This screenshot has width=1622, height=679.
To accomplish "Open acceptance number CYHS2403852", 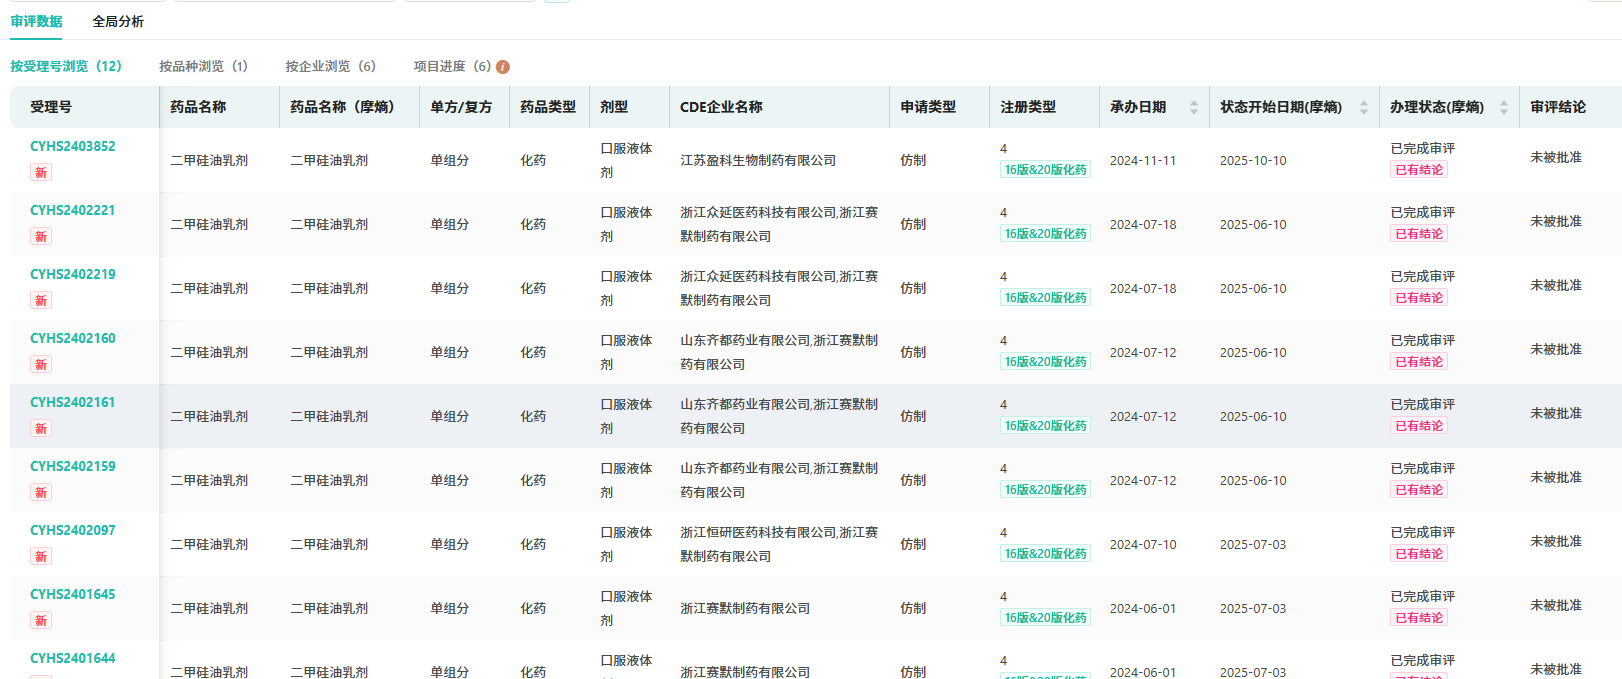I will [x=73, y=146].
